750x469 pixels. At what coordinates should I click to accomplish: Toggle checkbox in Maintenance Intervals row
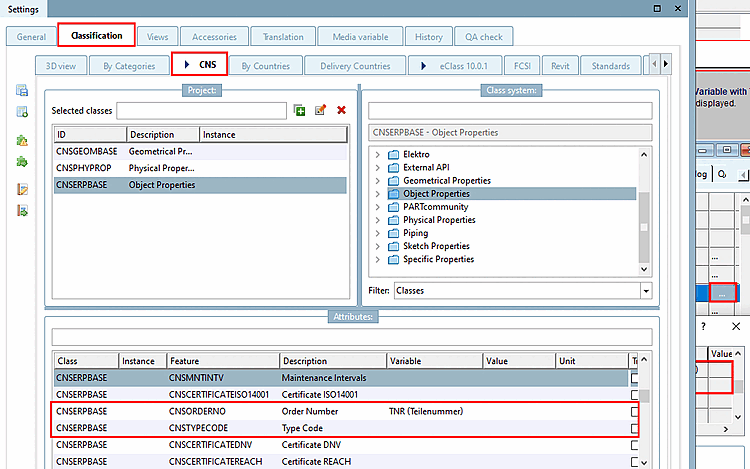(x=635, y=378)
